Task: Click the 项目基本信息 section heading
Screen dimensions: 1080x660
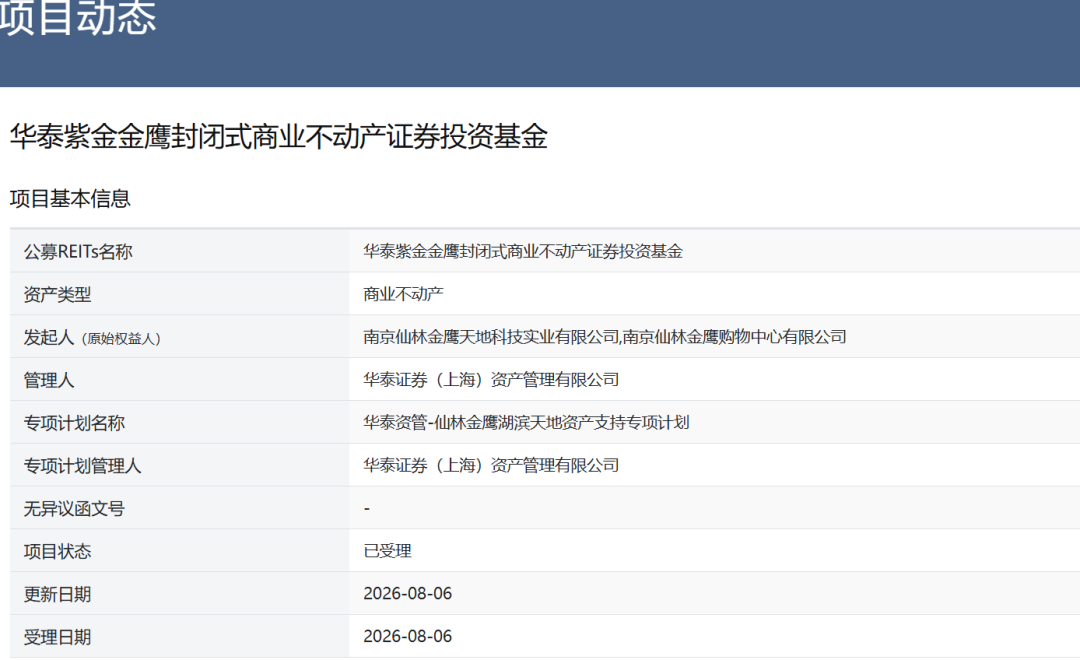Action: [x=70, y=198]
